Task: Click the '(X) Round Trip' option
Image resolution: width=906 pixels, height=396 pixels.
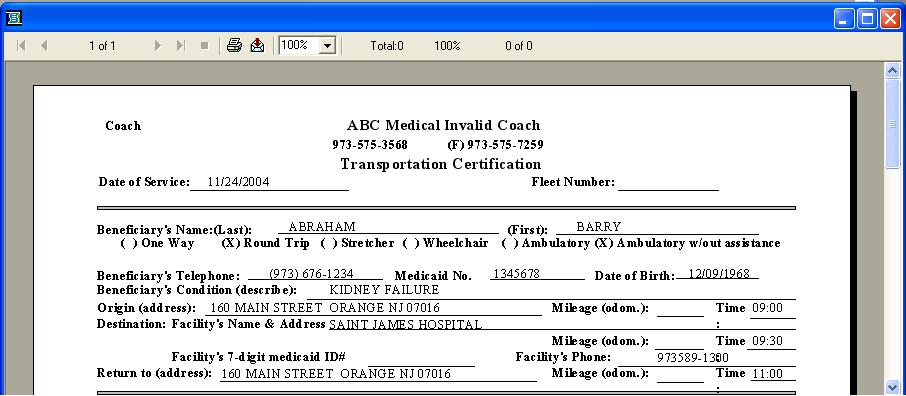Action: tap(265, 243)
